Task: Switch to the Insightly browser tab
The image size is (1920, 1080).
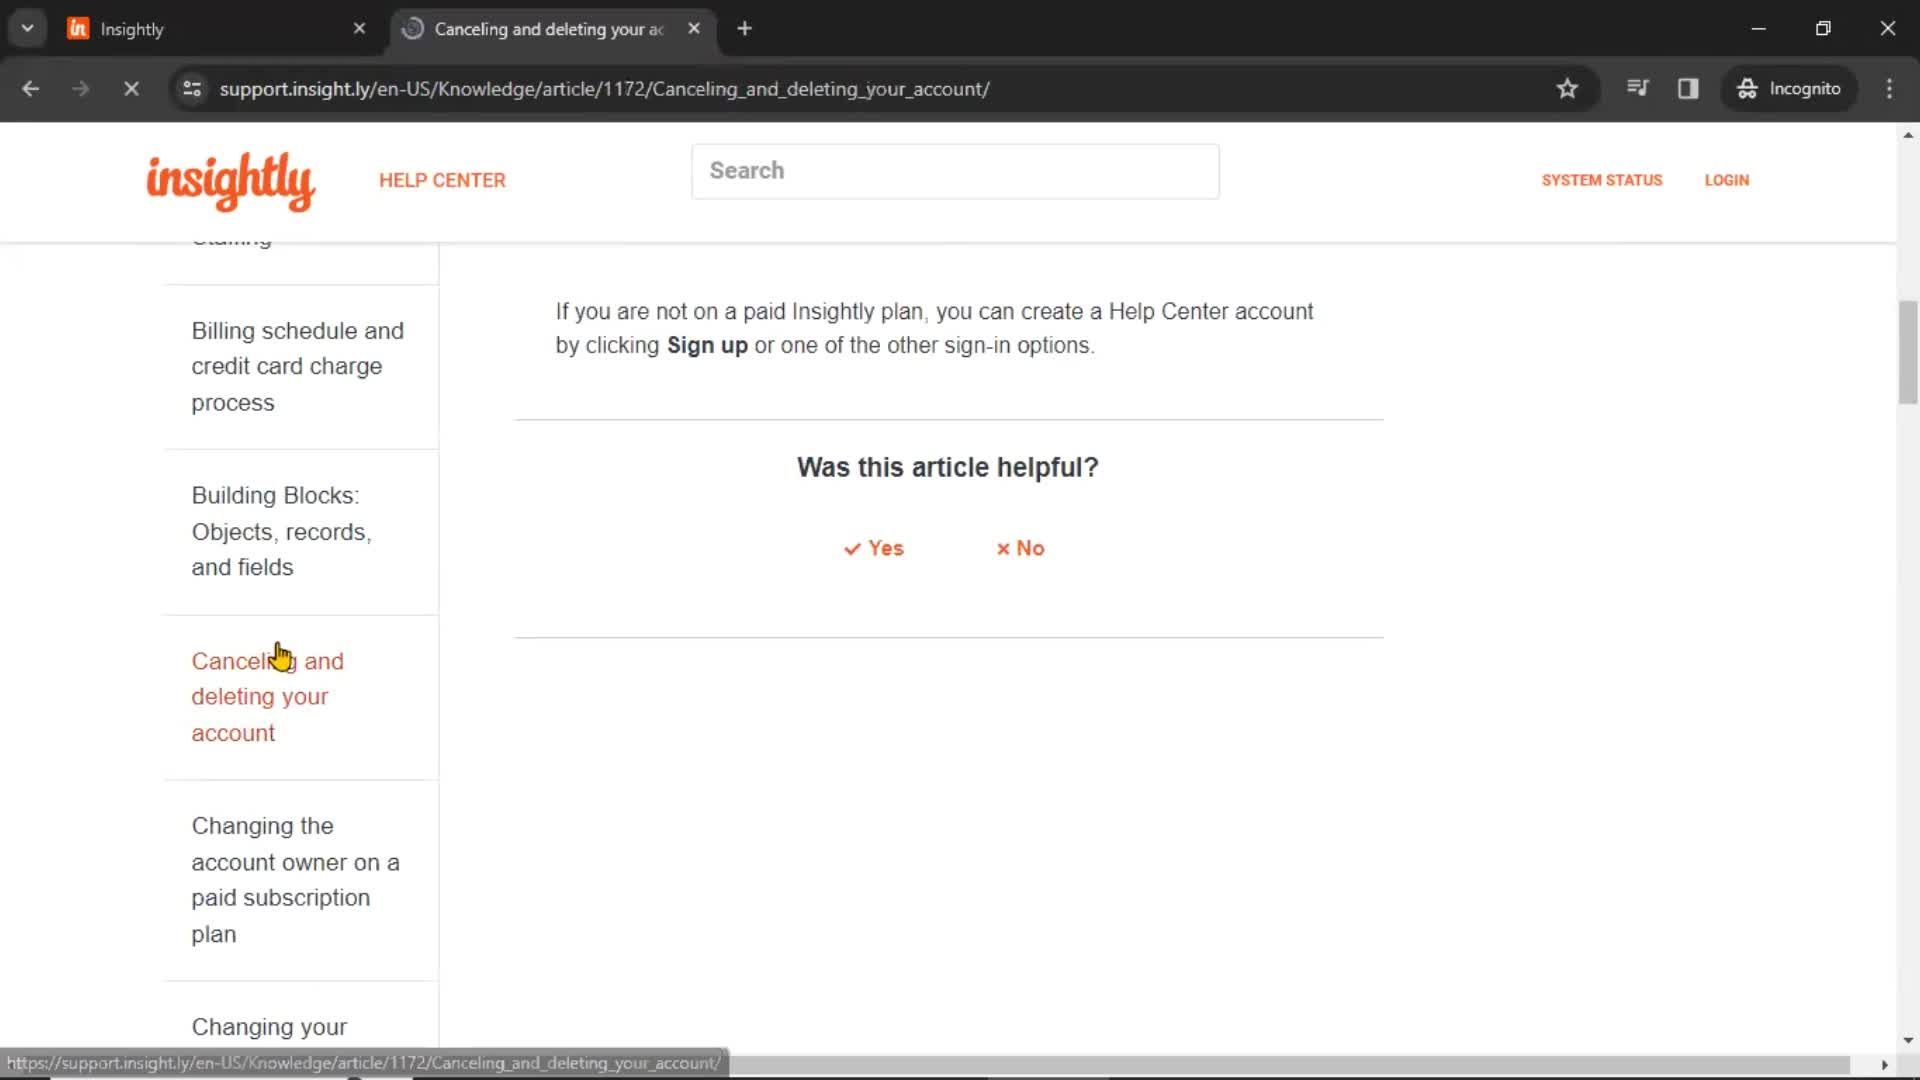Action: (x=213, y=29)
